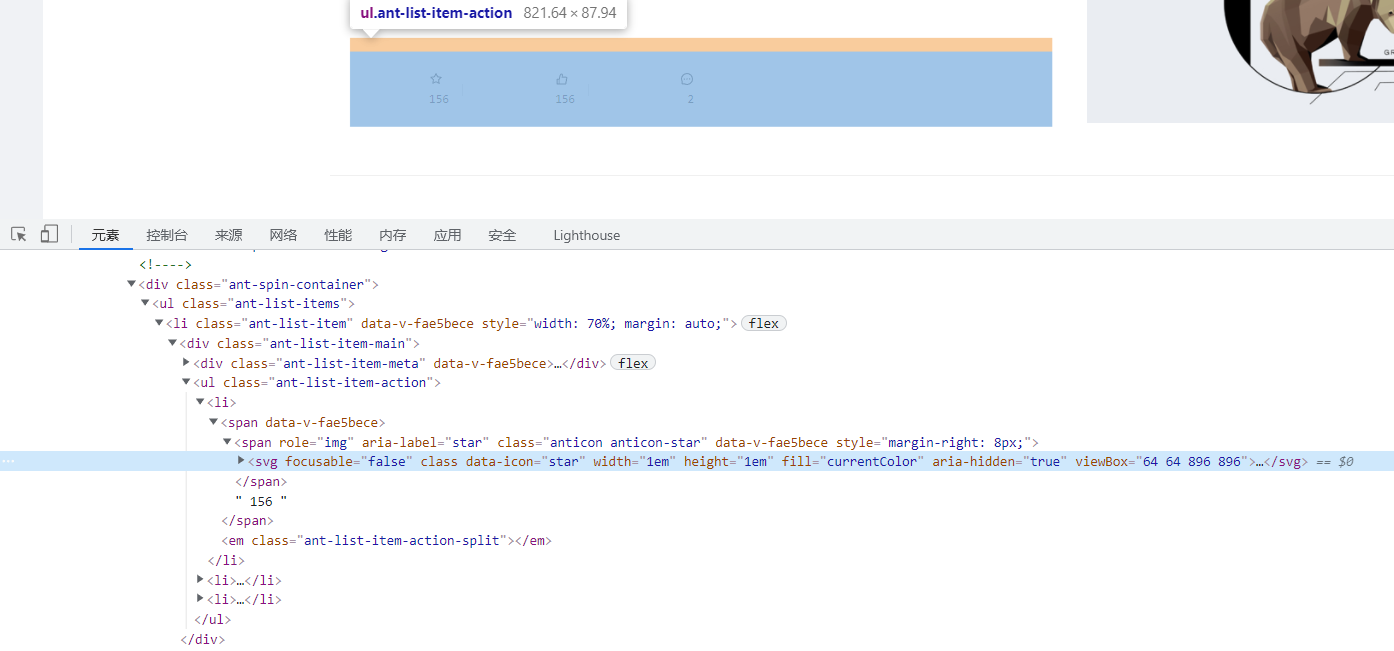This screenshot has width=1394, height=651.
Task: Expand the last collapsed li node
Action: [200, 599]
